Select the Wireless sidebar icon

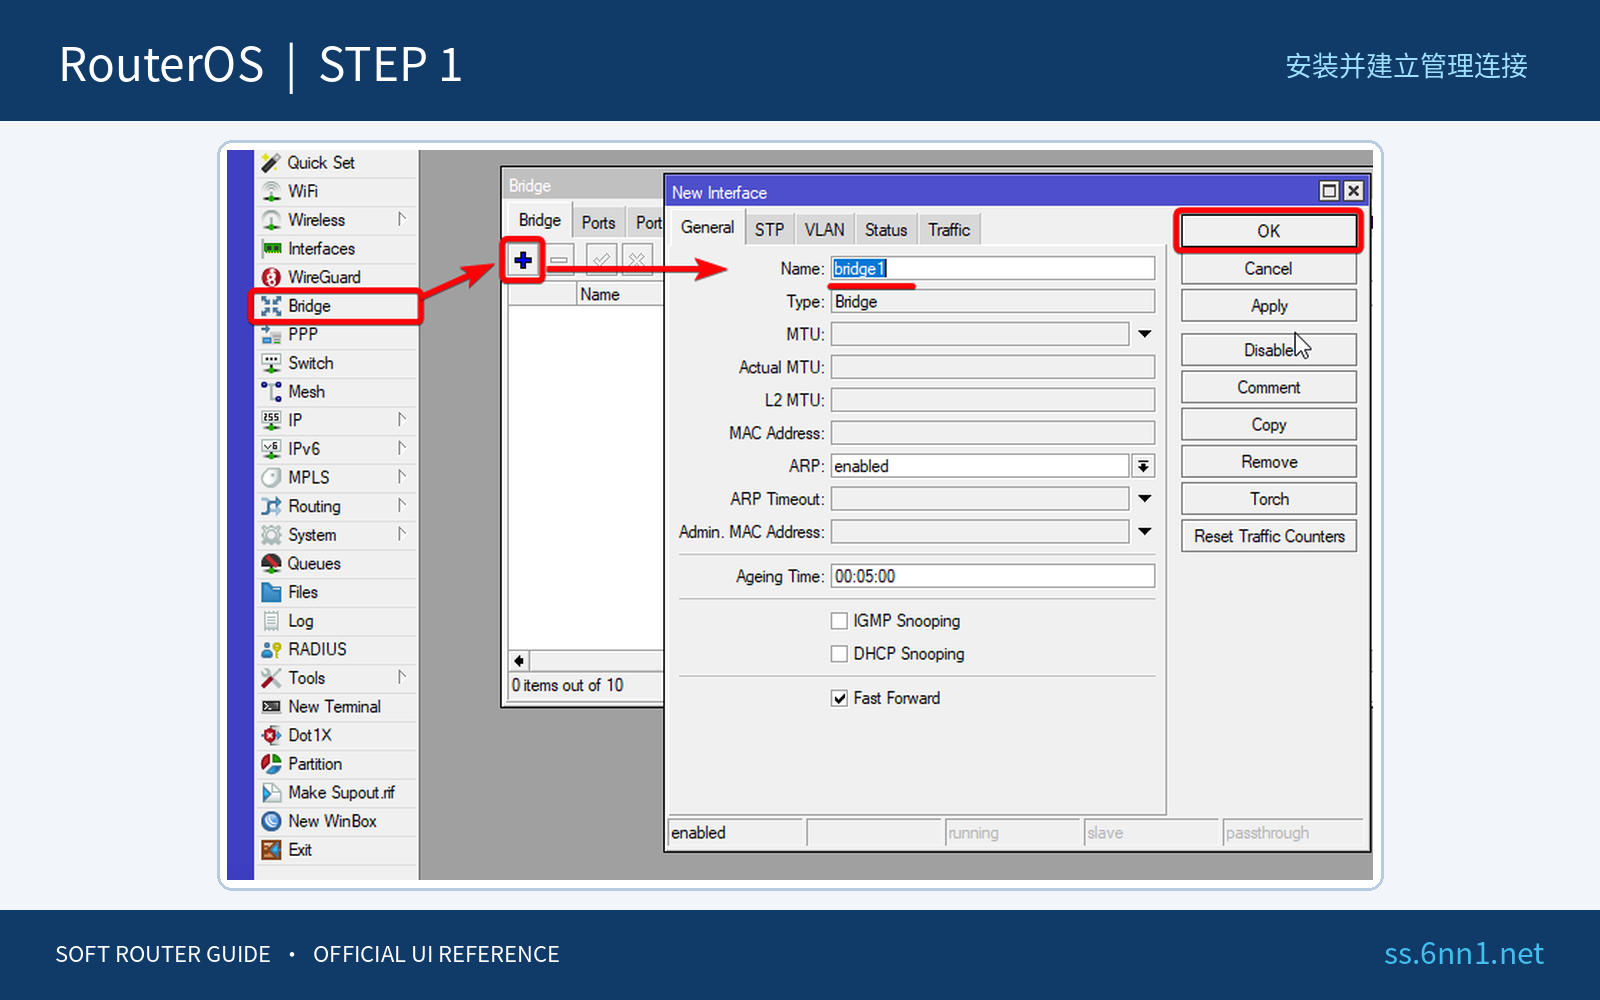click(x=271, y=220)
